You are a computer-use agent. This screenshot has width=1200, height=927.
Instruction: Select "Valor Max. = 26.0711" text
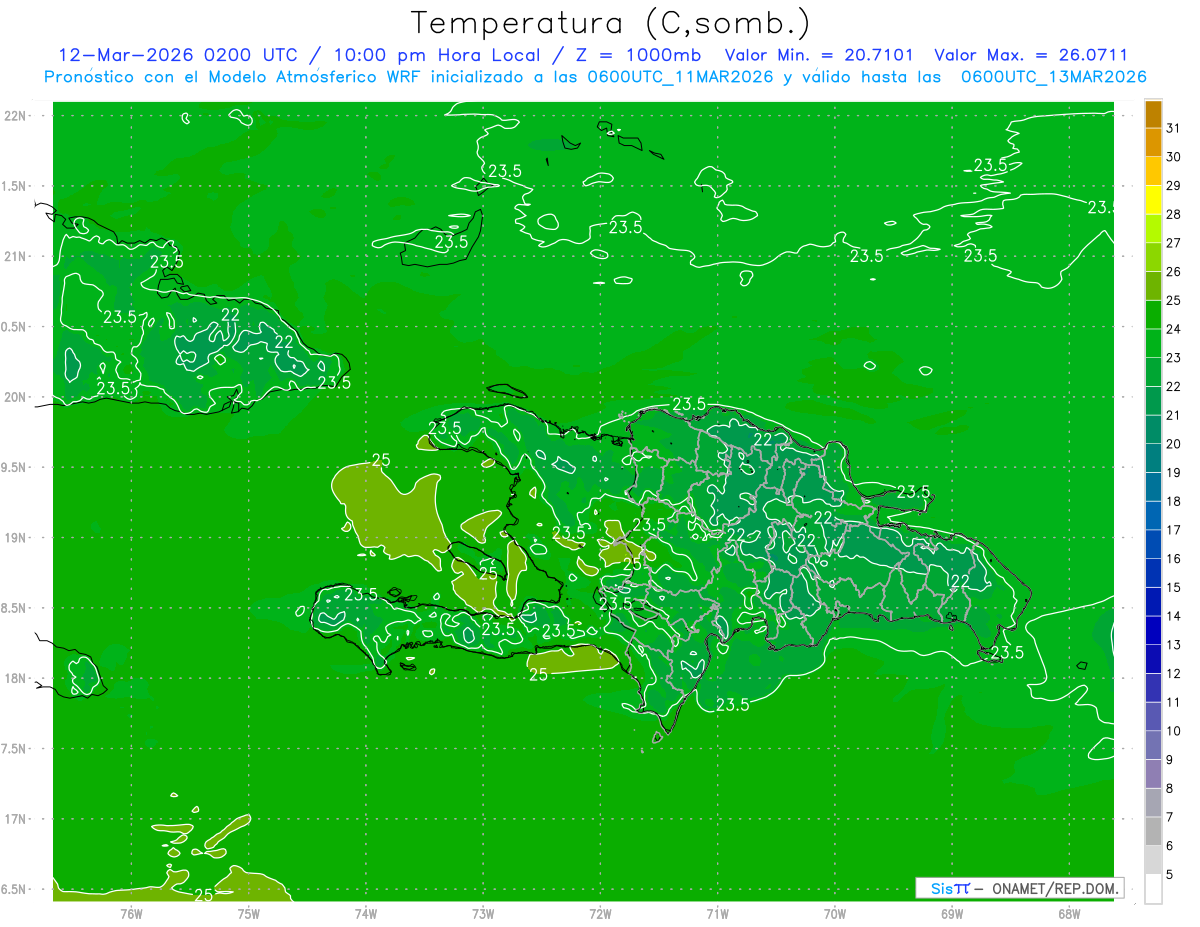point(1031,55)
